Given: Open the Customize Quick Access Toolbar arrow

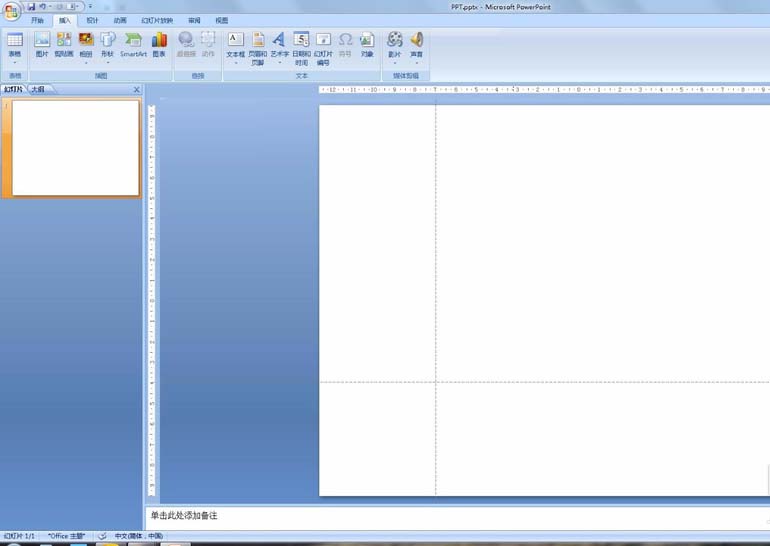Looking at the screenshot, I should pos(90,7).
